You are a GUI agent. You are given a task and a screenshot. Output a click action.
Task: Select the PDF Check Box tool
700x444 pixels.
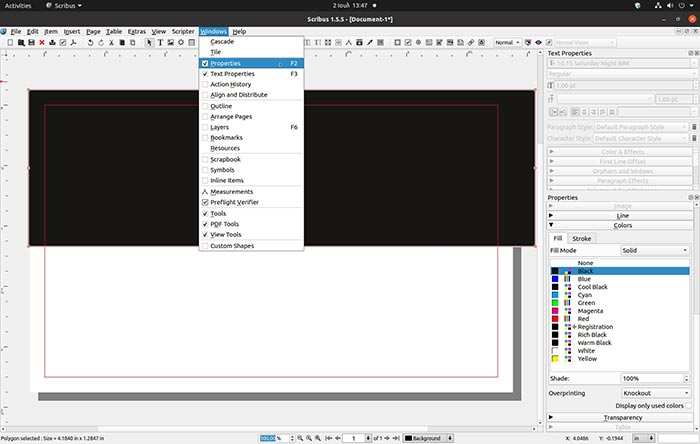(408, 42)
